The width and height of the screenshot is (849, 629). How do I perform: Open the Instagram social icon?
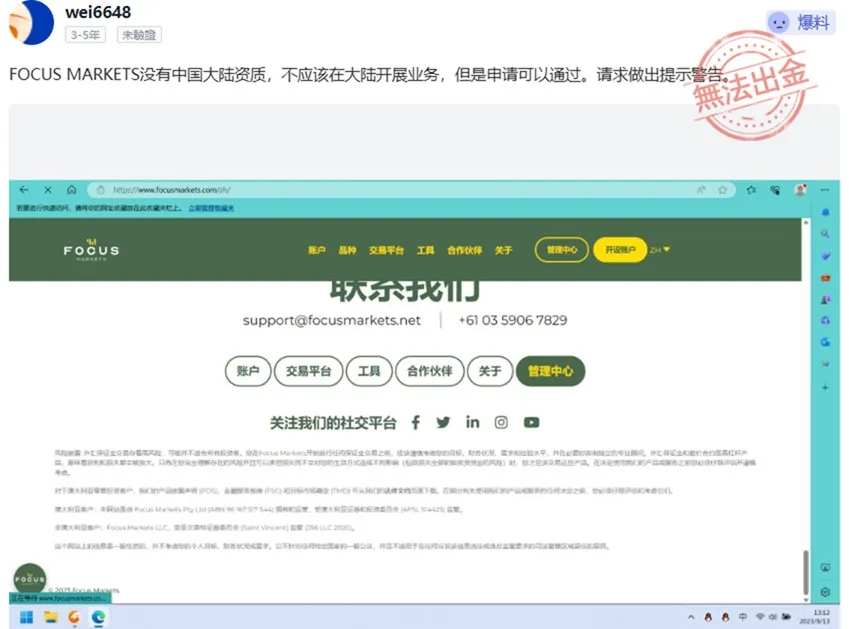(x=501, y=422)
